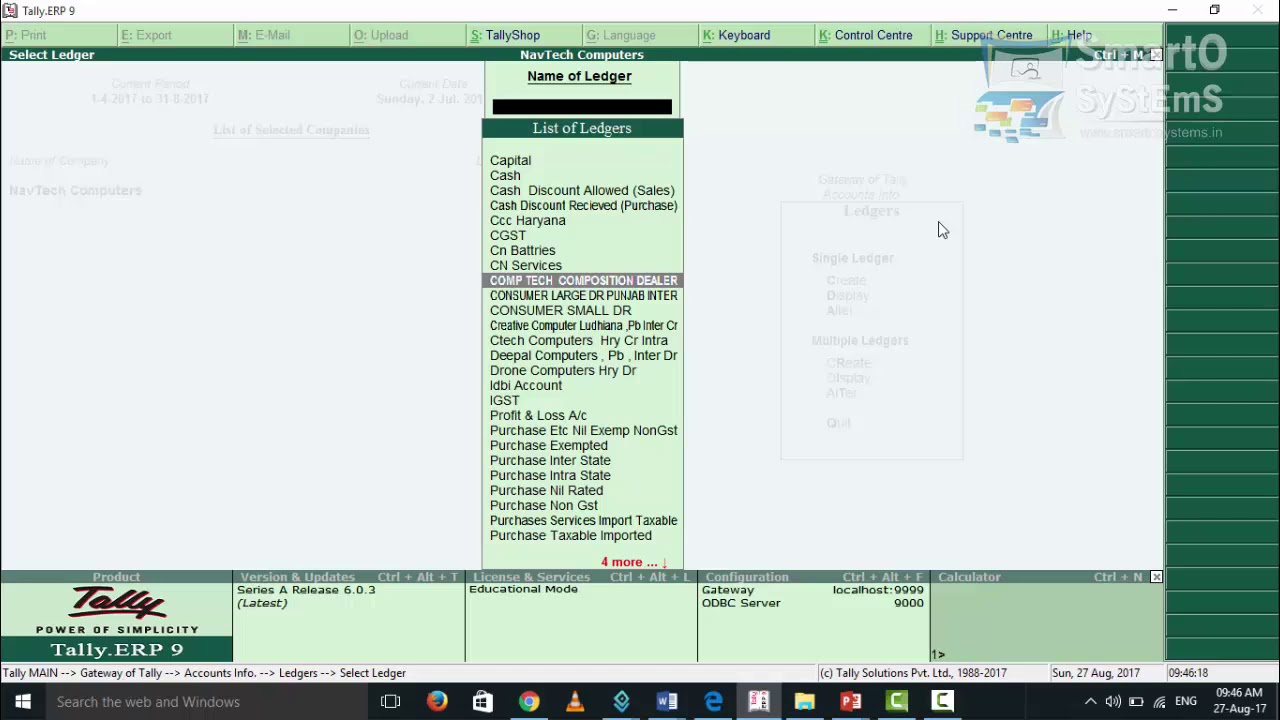The image size is (1280, 720).
Task: Choose the COMP TECH COMPOSITION DEALER ledger
Action: tap(583, 280)
